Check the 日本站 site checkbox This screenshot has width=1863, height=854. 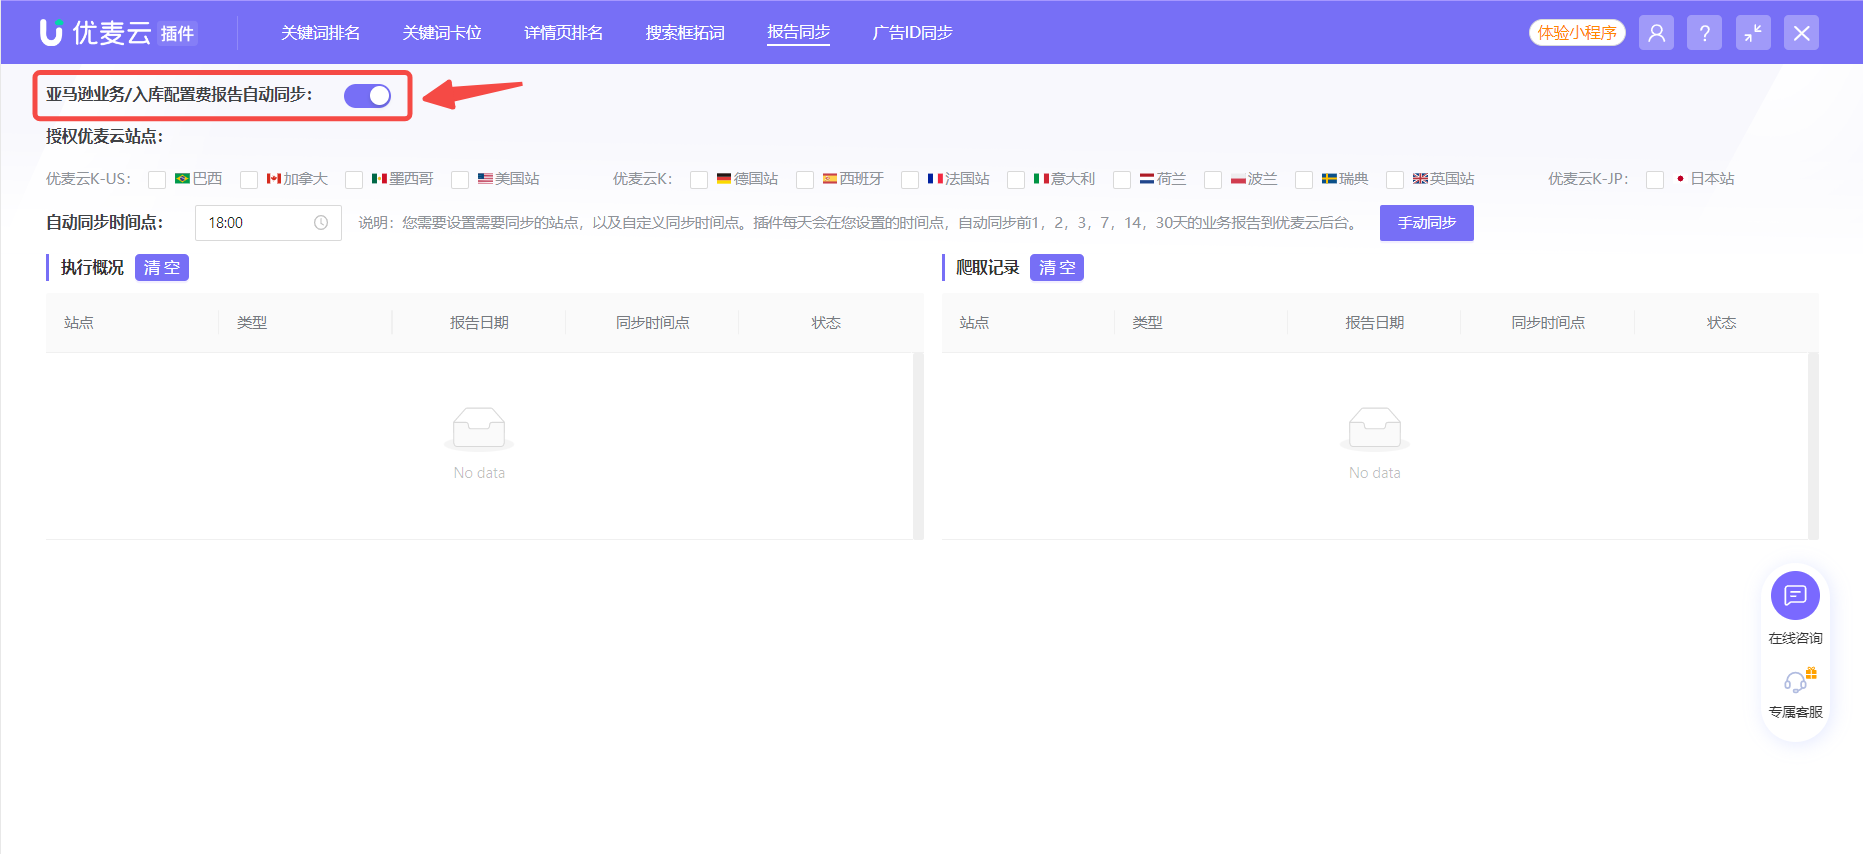(1655, 180)
